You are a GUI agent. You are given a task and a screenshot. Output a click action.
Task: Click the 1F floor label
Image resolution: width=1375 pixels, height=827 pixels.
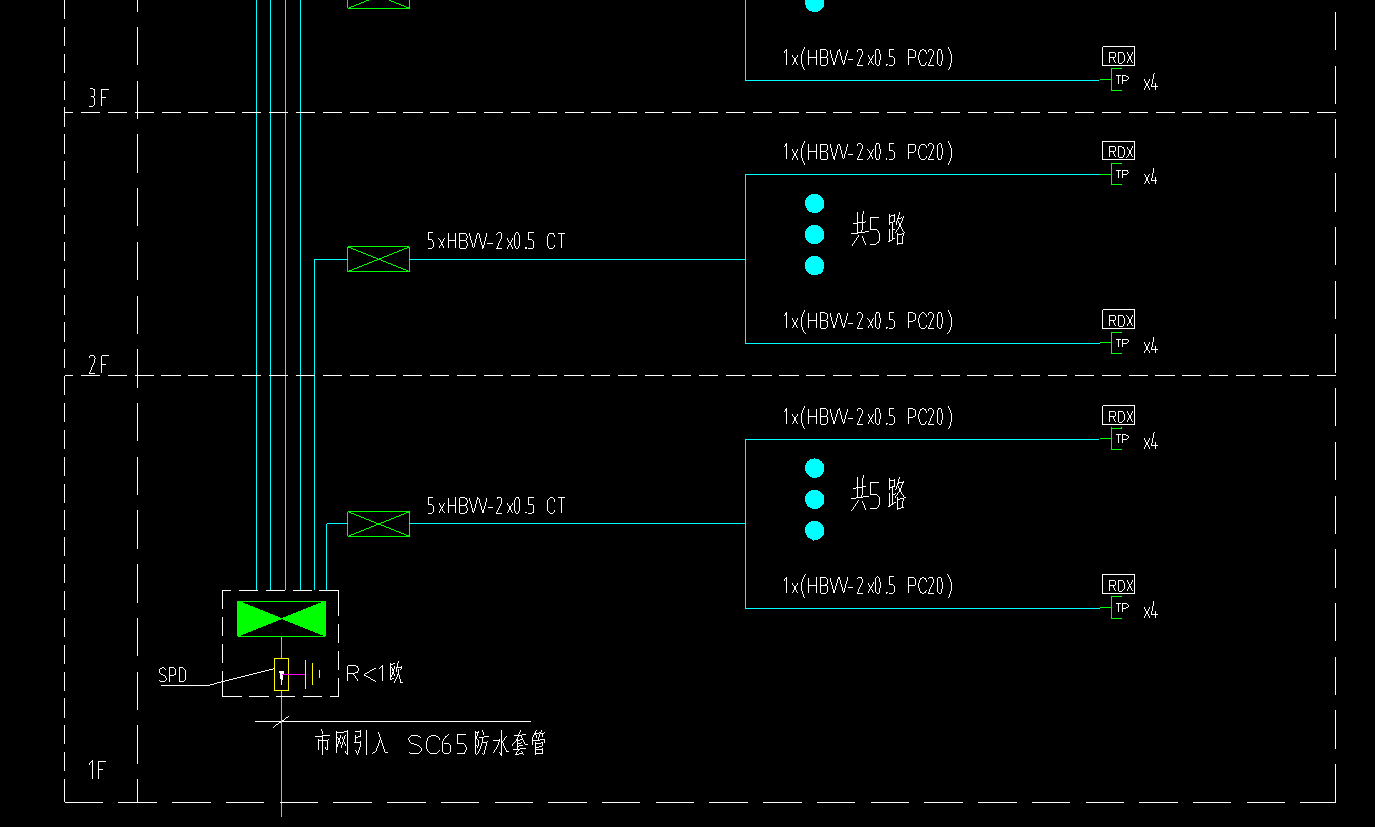[97, 770]
